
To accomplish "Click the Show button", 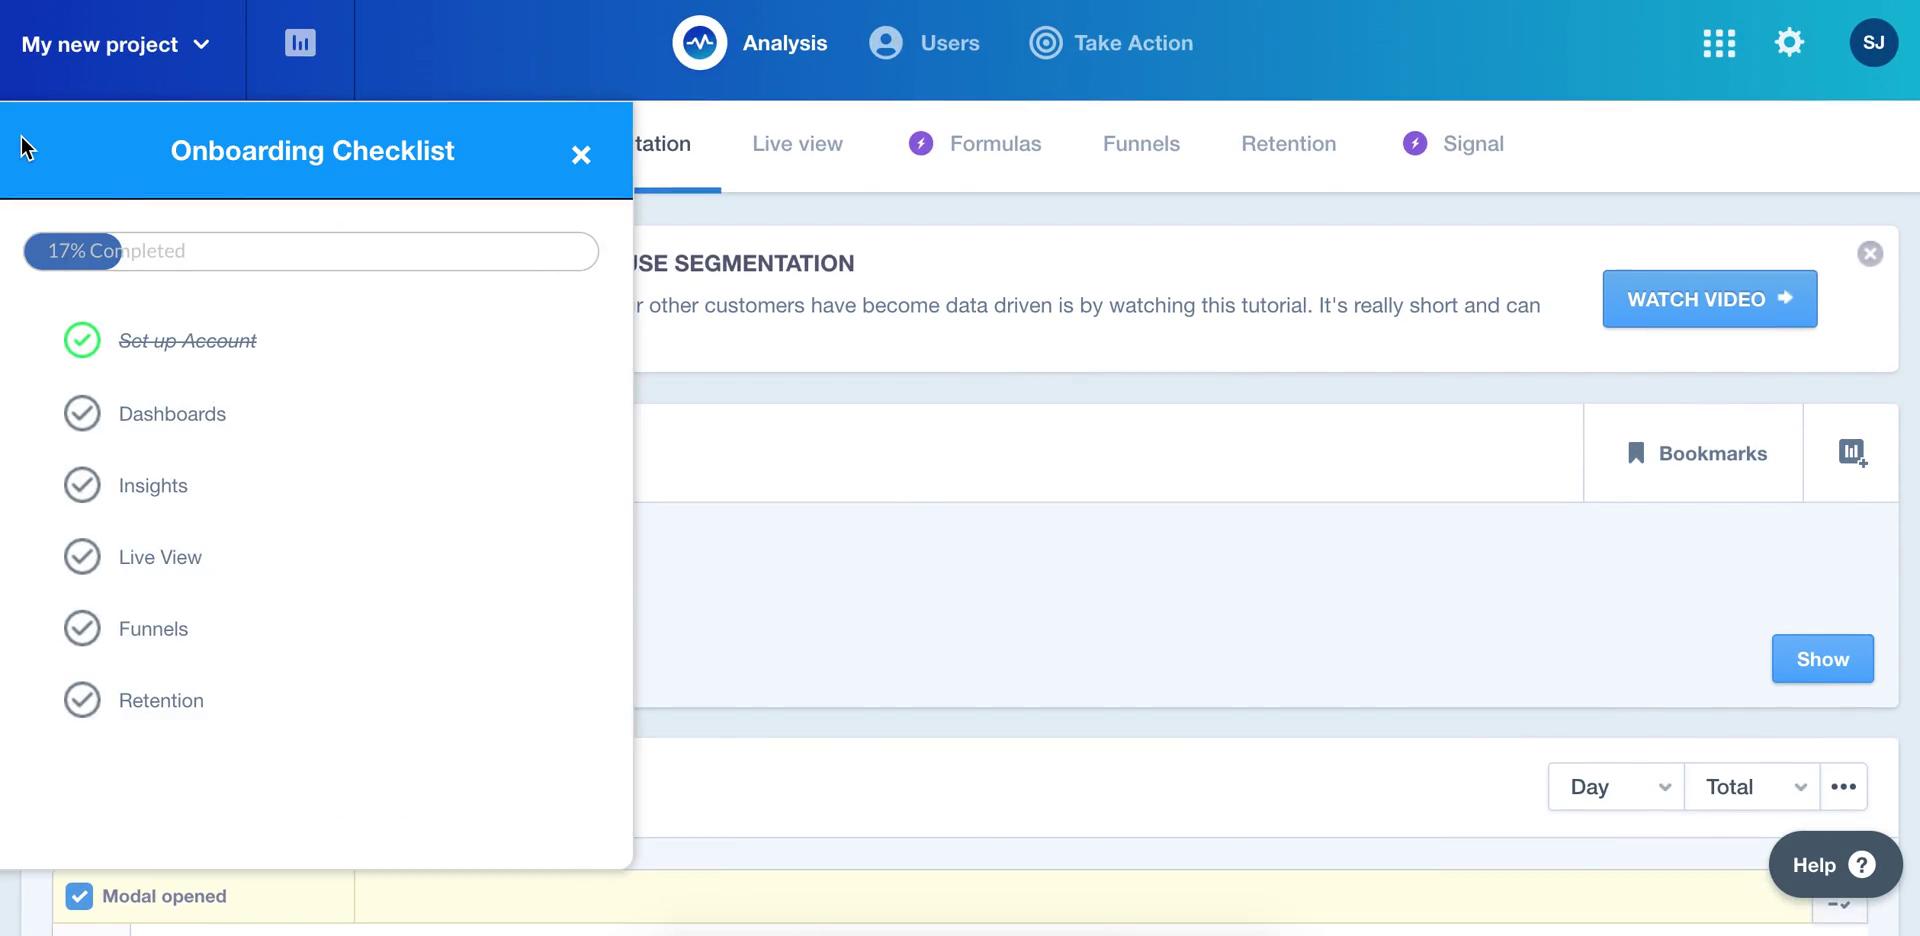I will point(1822,659).
